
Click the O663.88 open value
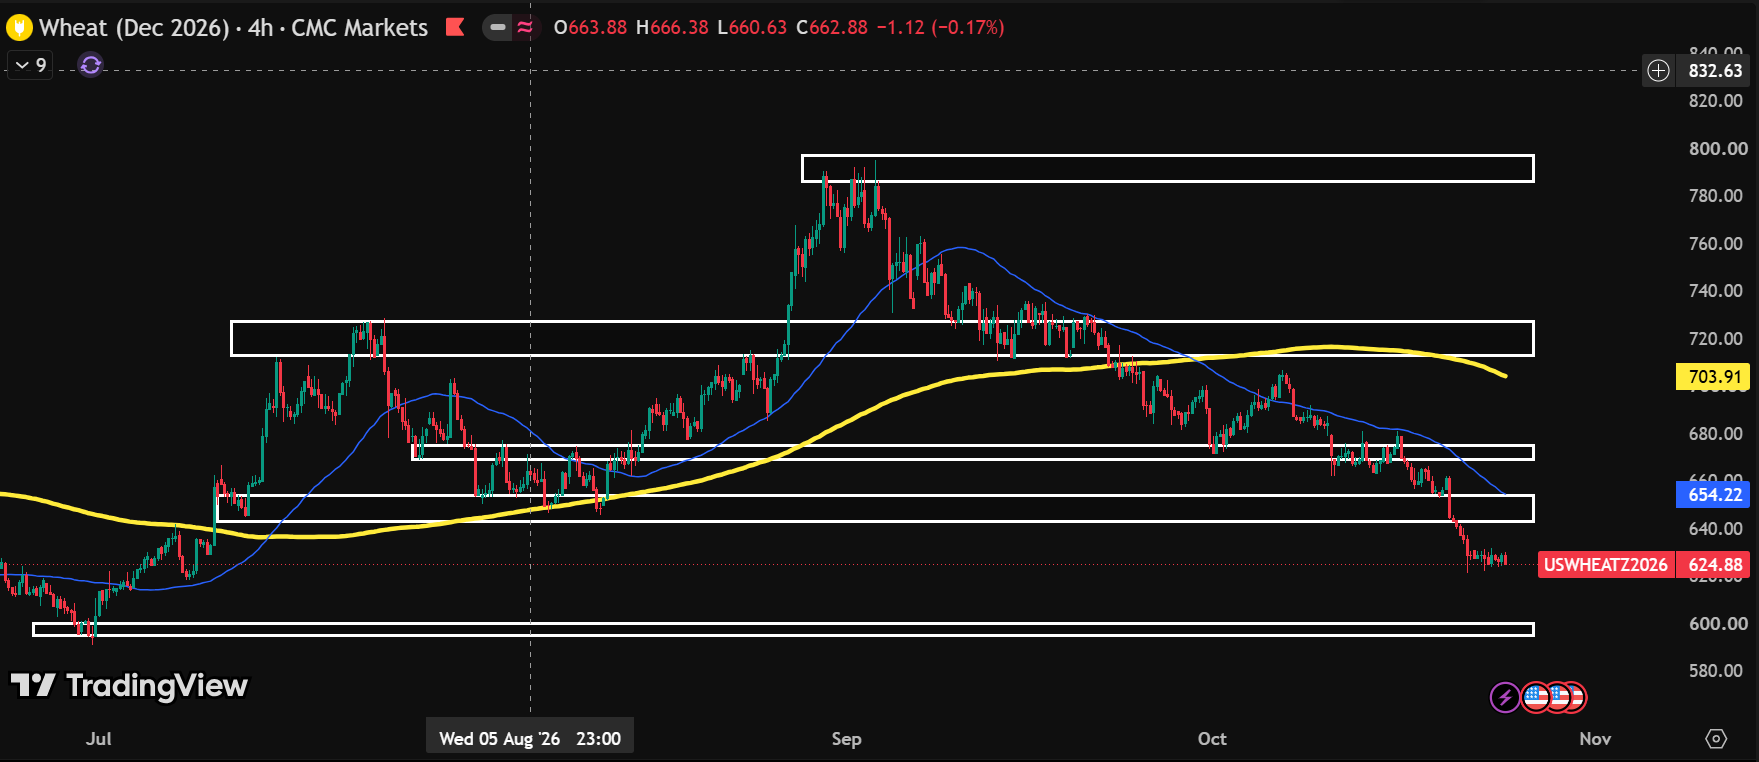[590, 28]
